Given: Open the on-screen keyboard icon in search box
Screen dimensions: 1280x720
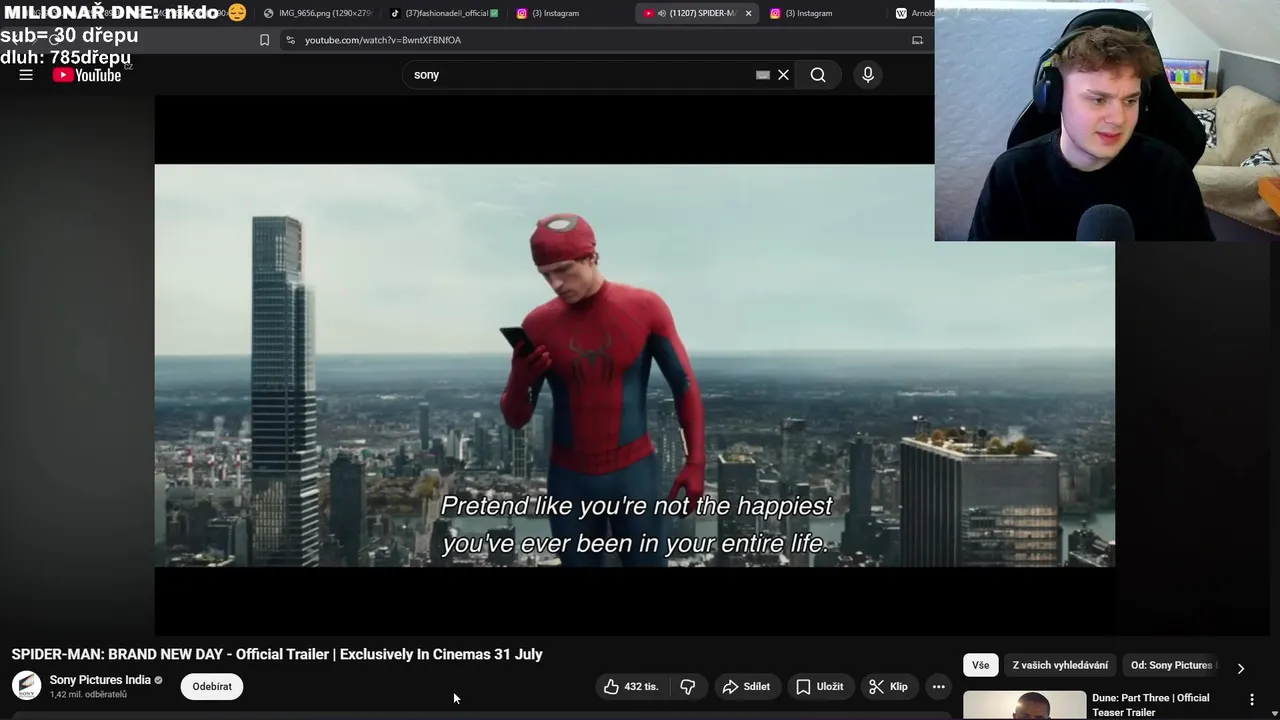Looking at the screenshot, I should [763, 75].
